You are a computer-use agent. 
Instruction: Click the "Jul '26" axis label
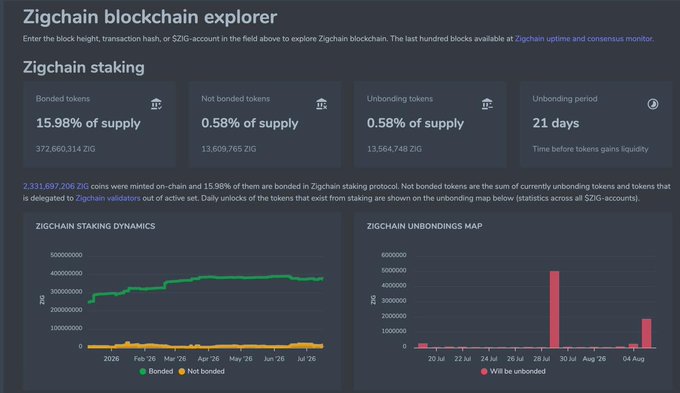[306, 359]
